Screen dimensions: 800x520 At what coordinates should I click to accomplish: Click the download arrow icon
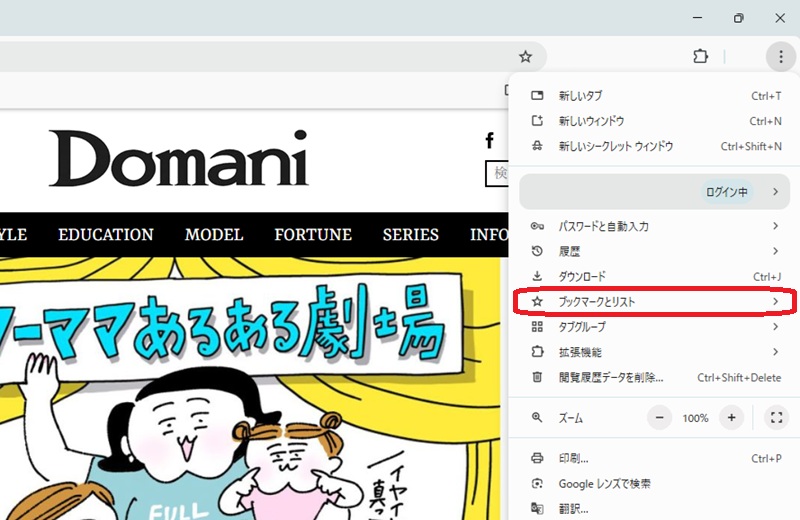pyautogui.click(x=537, y=277)
